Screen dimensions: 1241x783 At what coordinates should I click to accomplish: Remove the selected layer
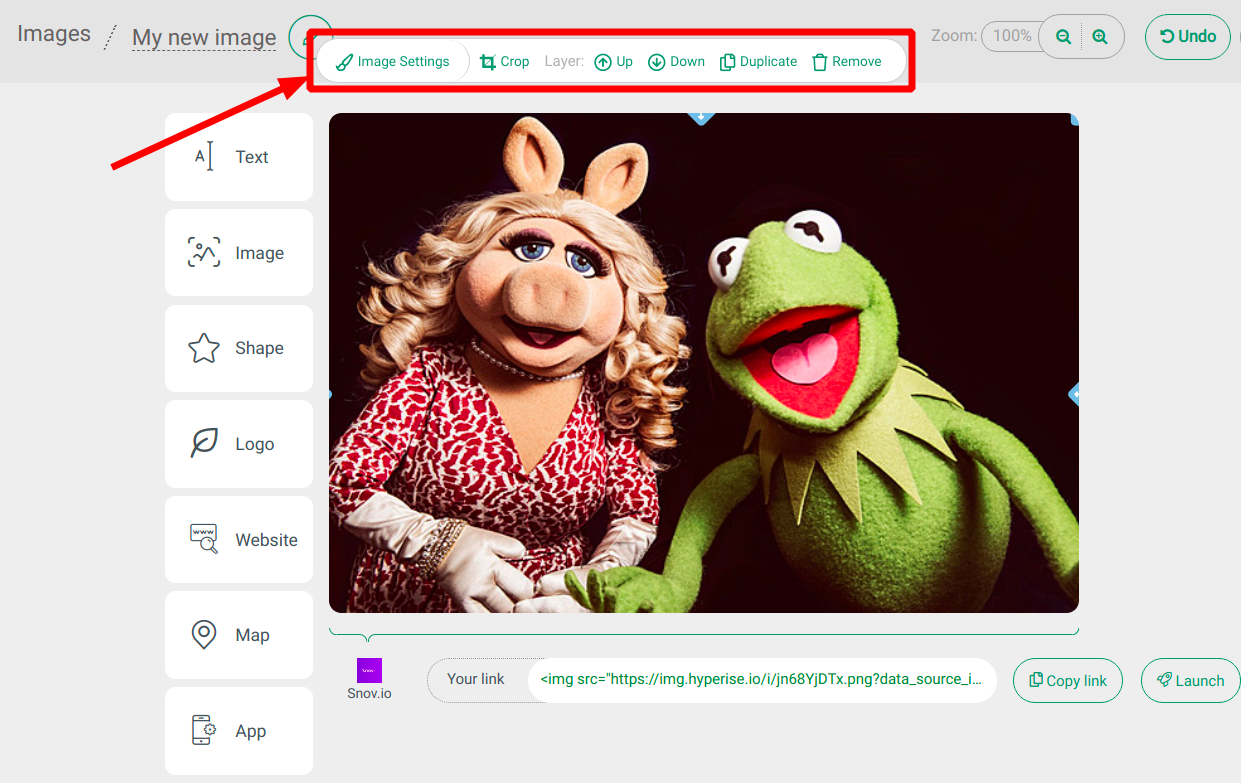tap(847, 62)
